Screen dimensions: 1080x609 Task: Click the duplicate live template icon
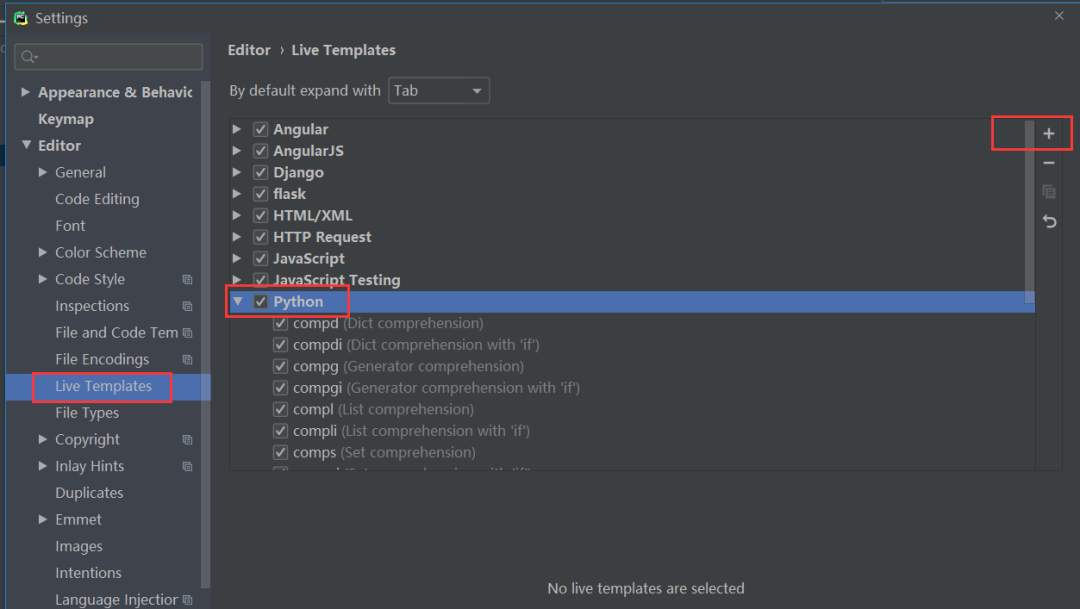[1048, 192]
